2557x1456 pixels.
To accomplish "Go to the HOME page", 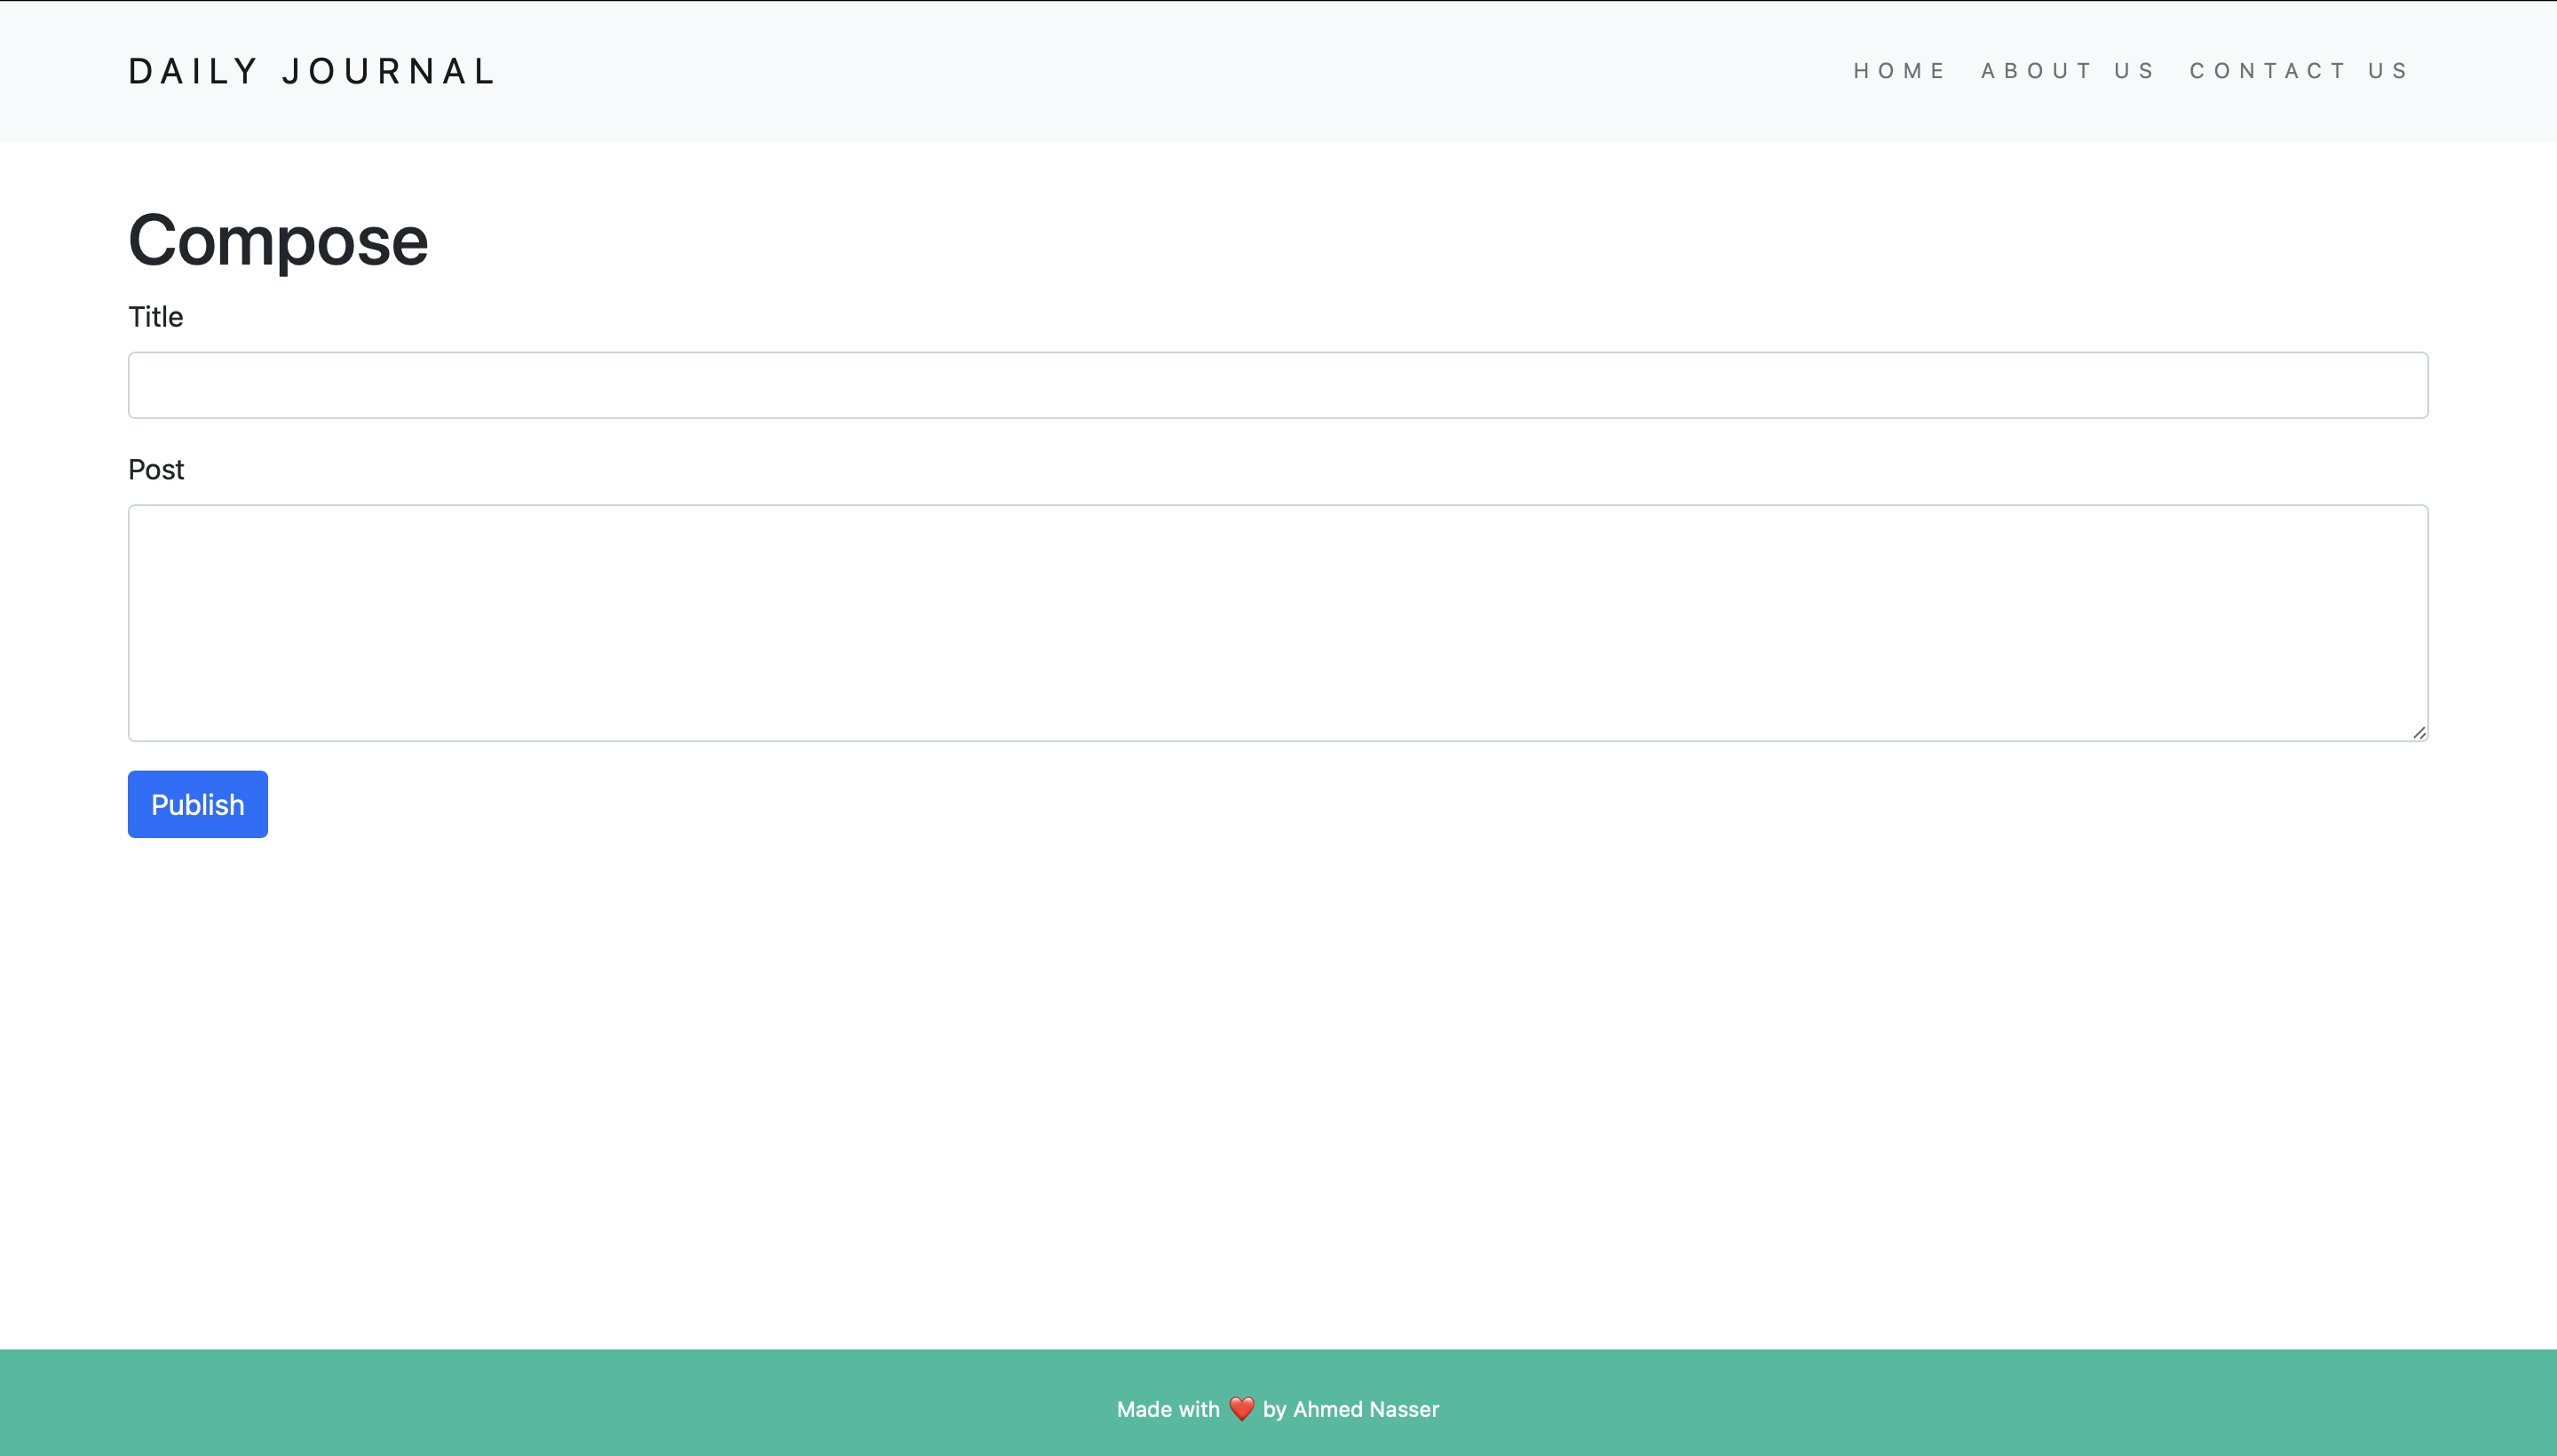I will pos(1899,71).
